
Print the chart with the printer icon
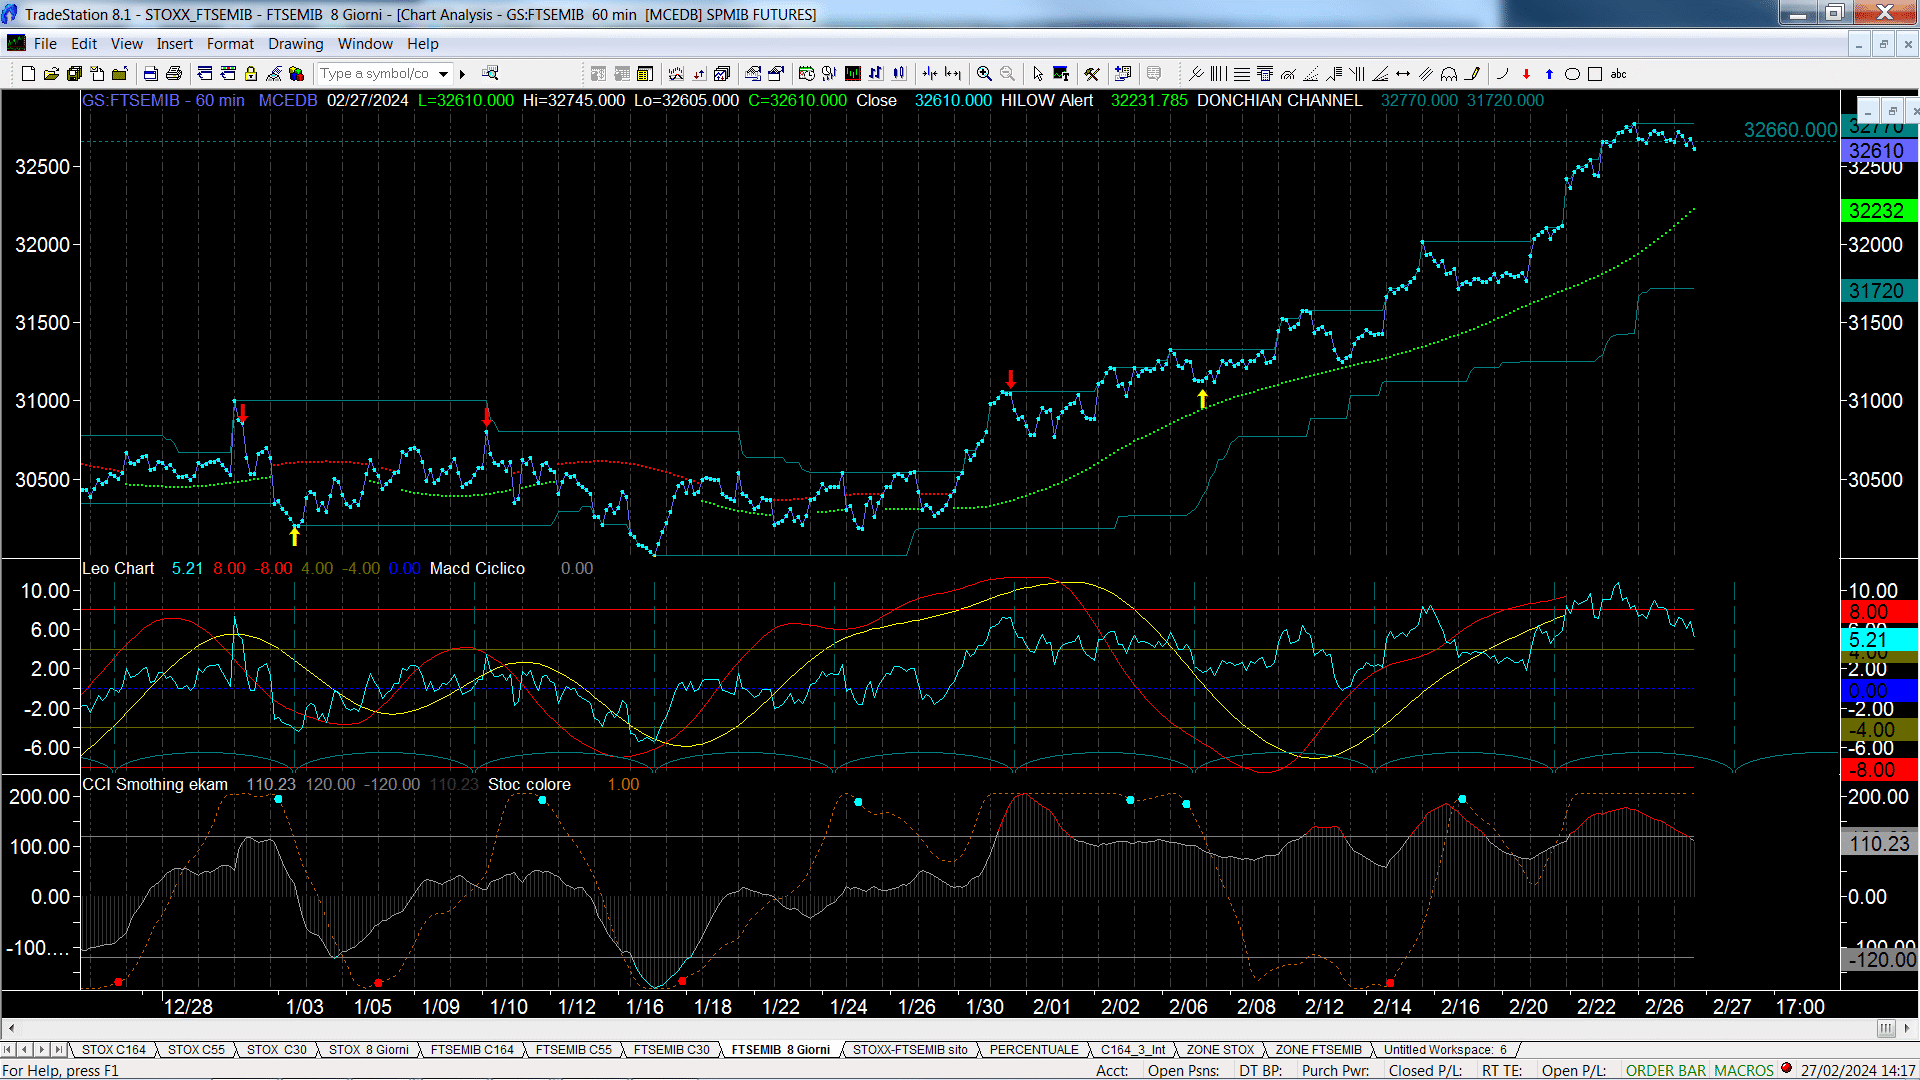pos(174,74)
